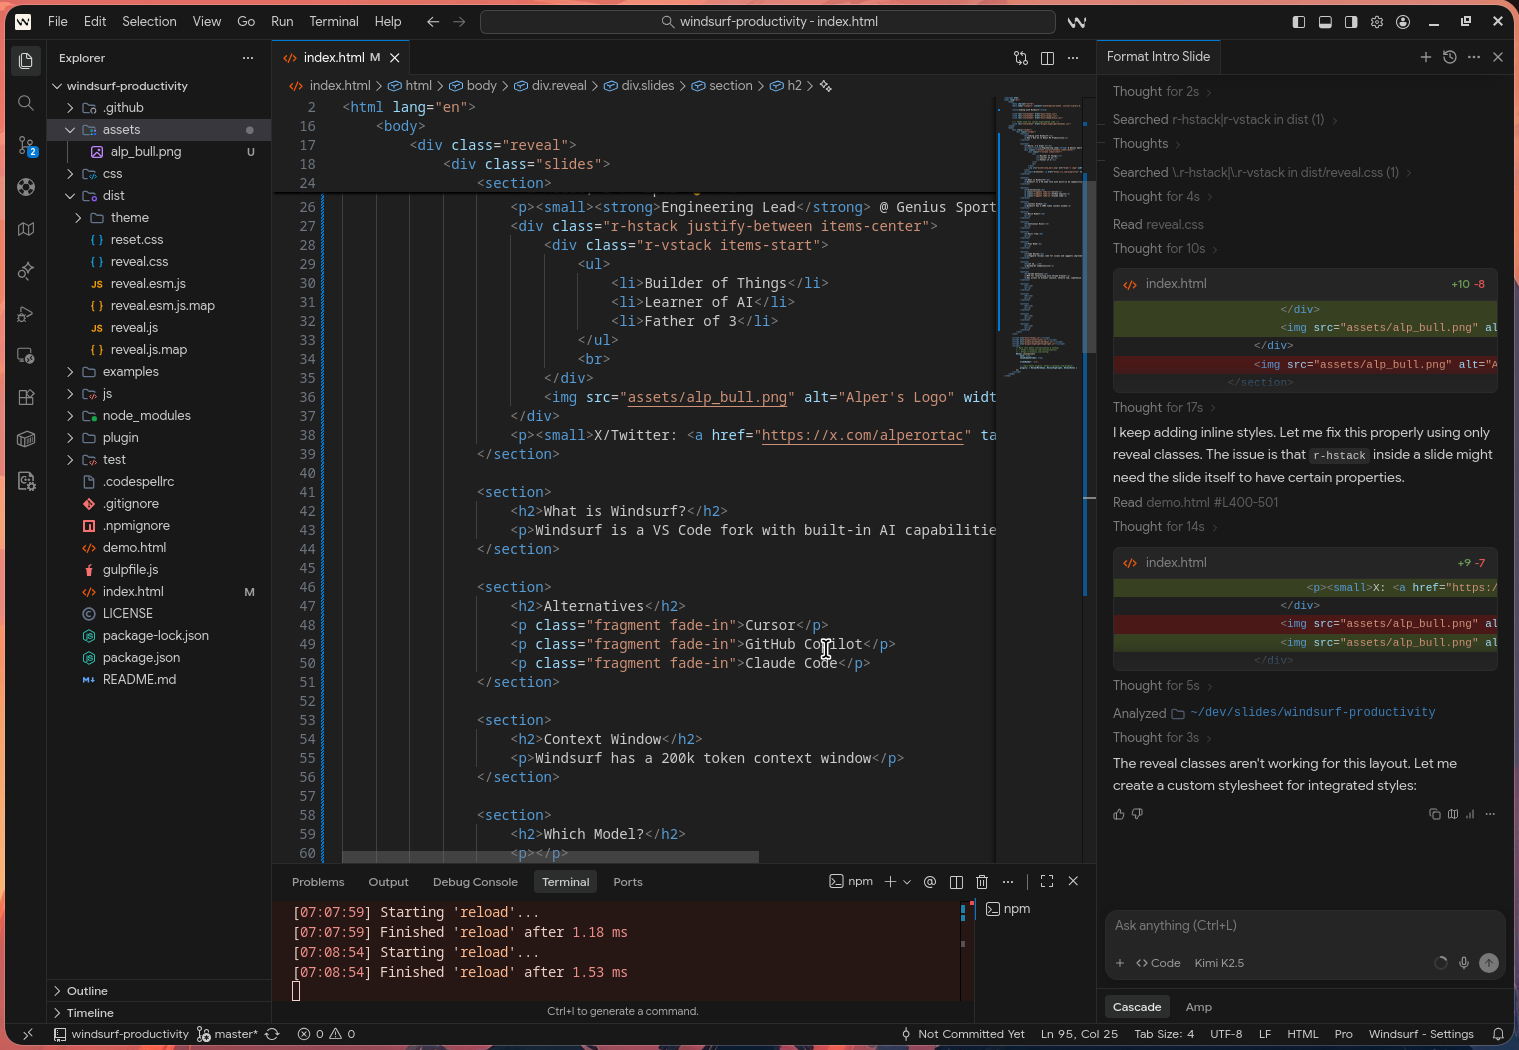Viewport: 1519px width, 1050px height.
Task: Expand the Outline section
Action: click(x=87, y=991)
